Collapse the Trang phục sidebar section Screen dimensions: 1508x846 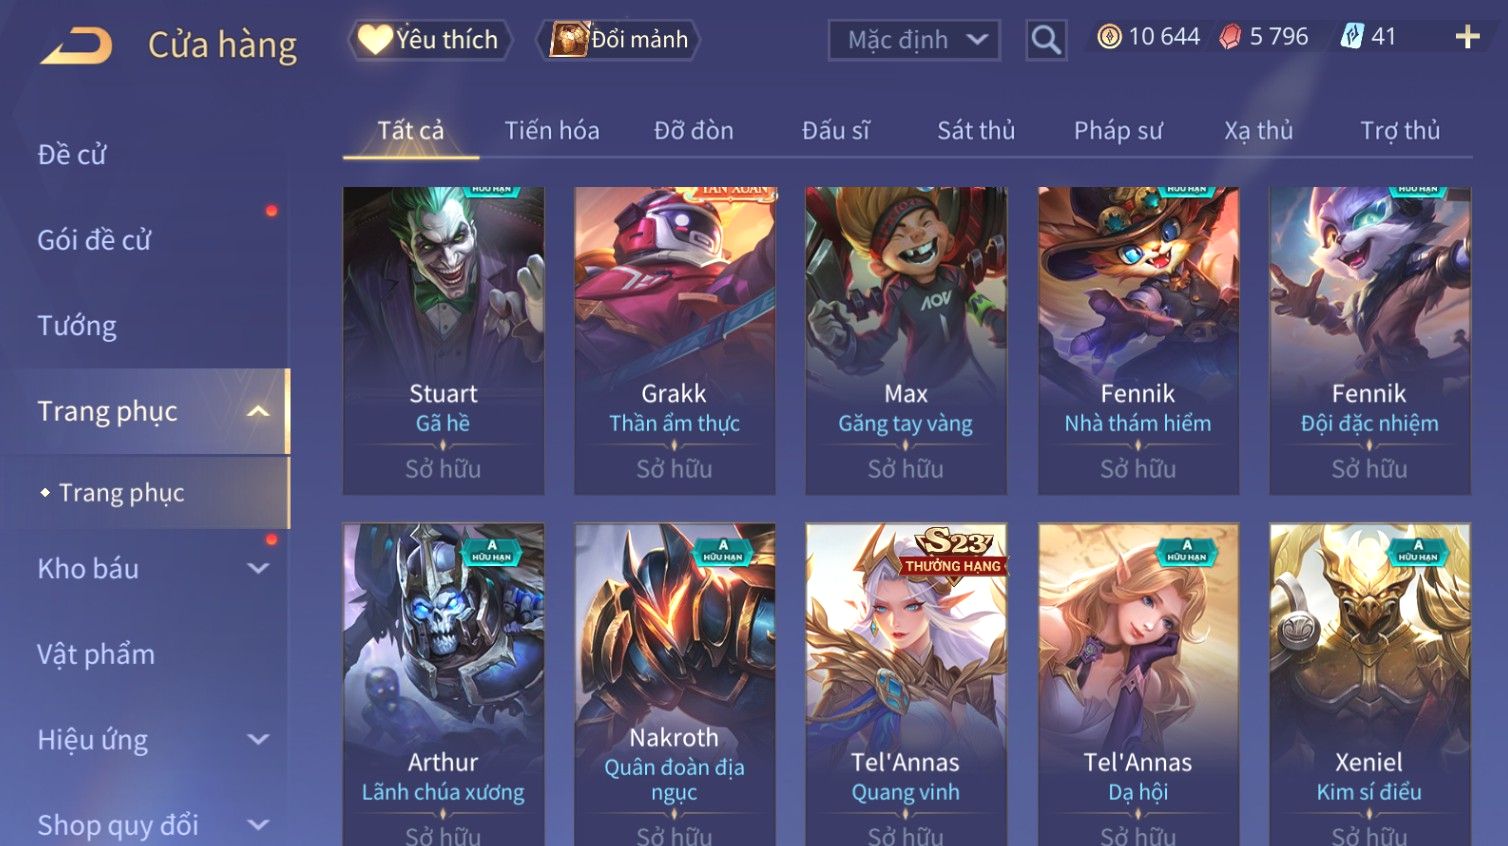(258, 412)
